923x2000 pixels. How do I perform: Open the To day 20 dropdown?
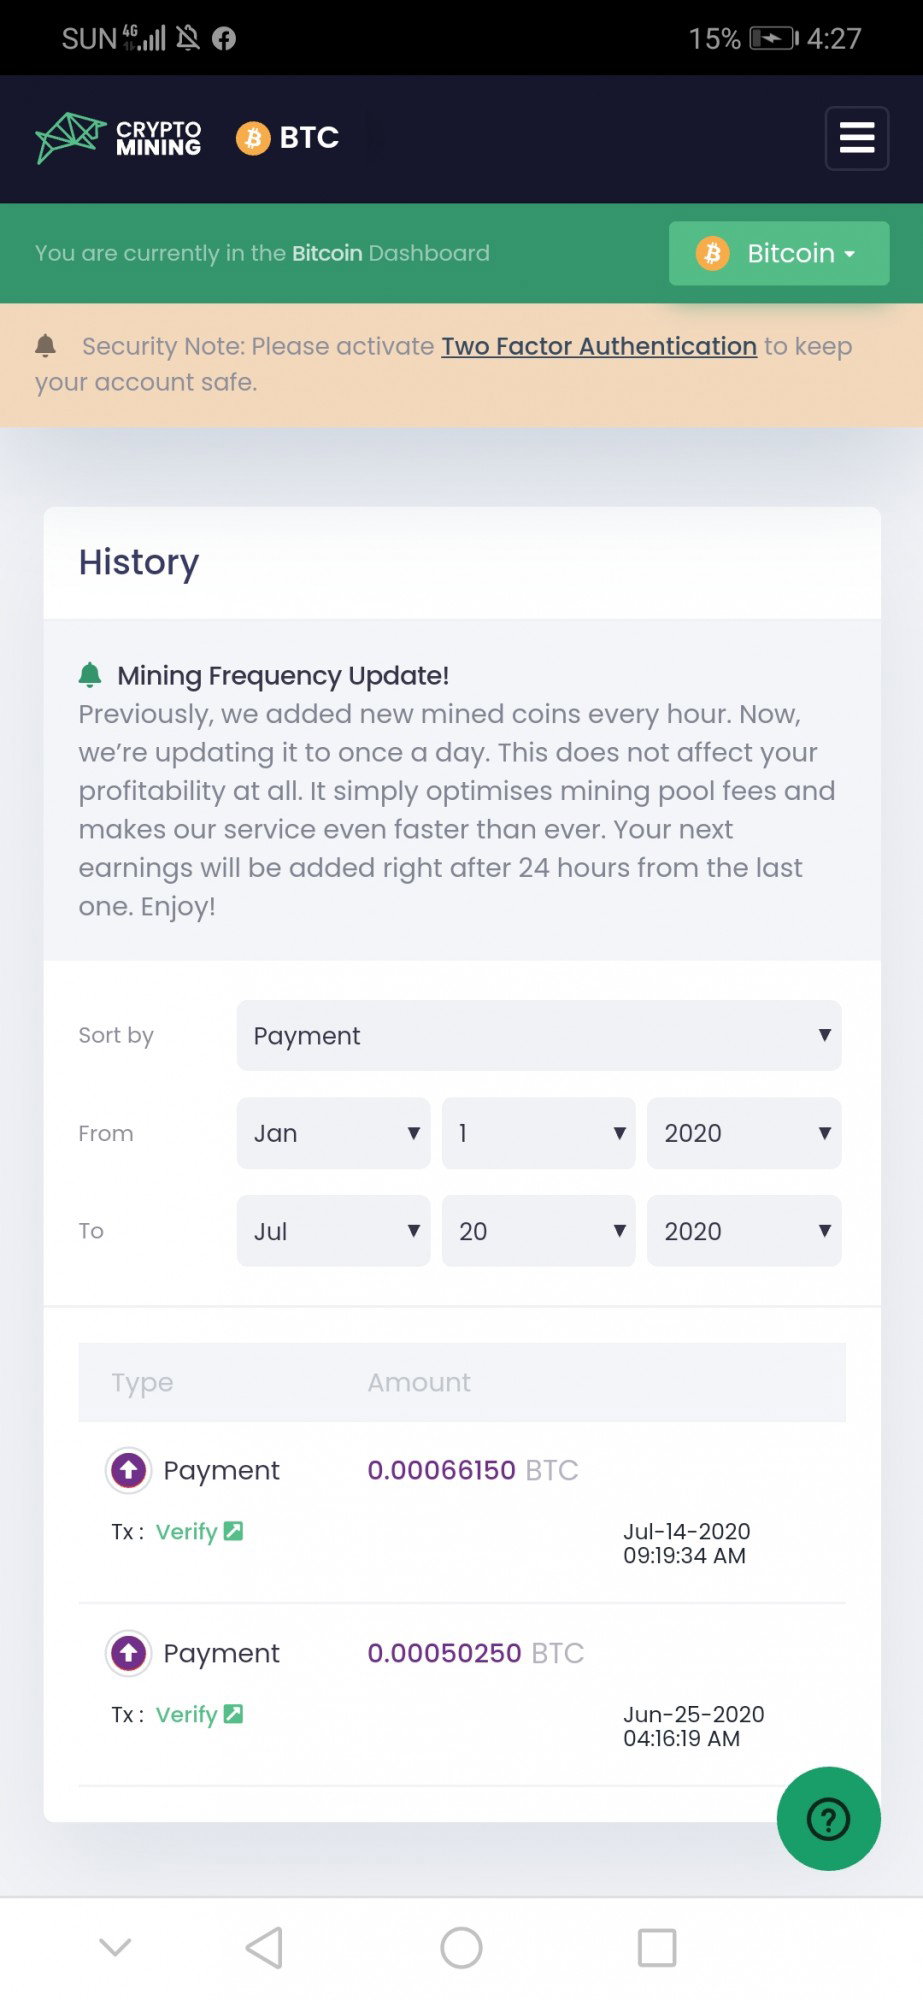coord(538,1231)
